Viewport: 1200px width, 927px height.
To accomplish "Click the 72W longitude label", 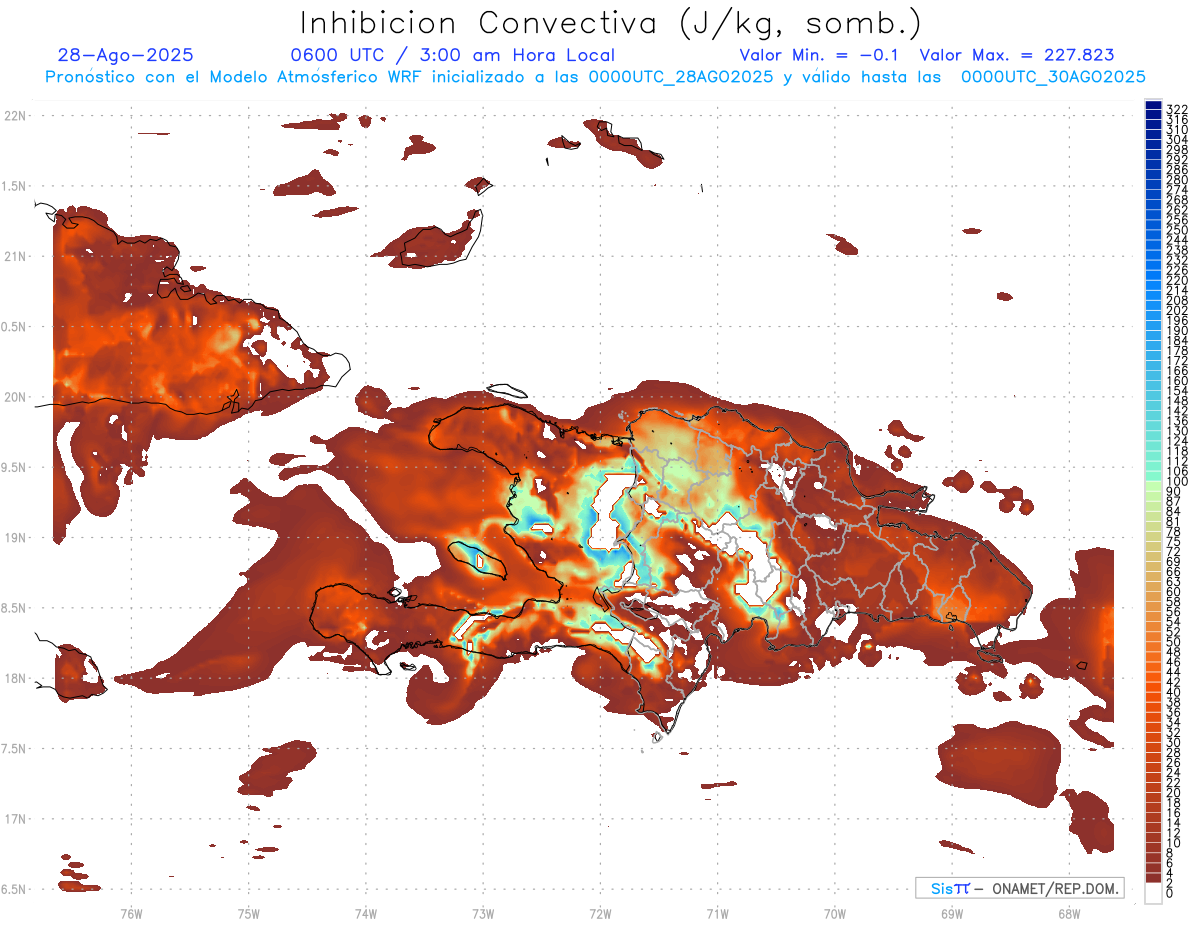I will [600, 913].
